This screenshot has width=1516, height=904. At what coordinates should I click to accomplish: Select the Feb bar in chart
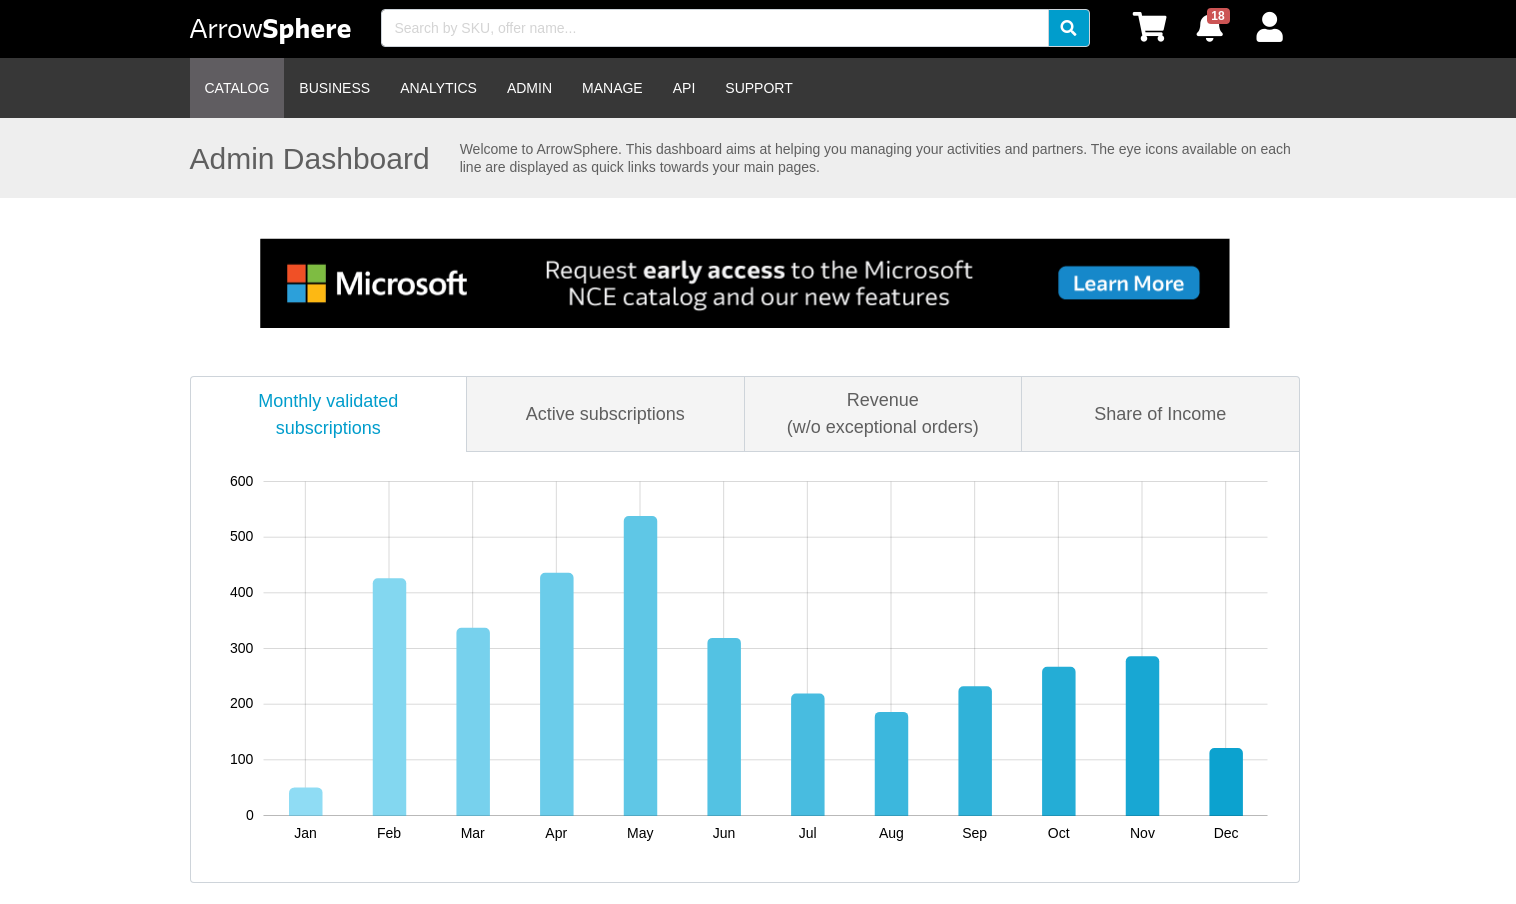coord(389,697)
